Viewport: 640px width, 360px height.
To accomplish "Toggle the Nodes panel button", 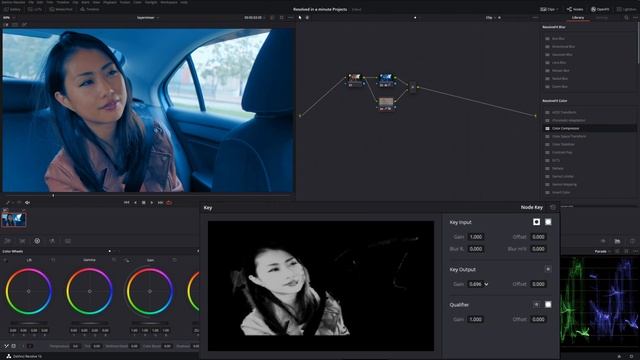I will 575,9.
